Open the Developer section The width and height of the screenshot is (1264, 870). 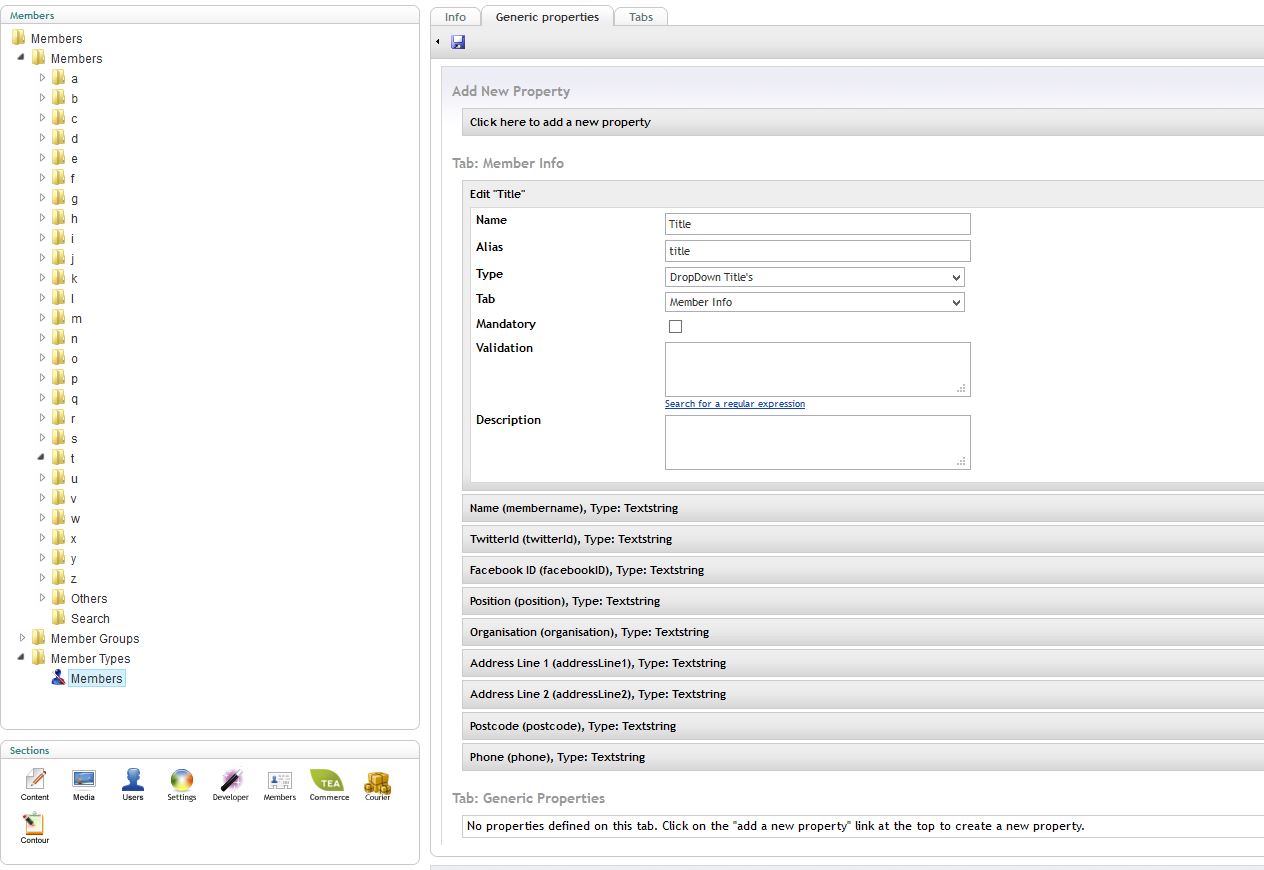pyautogui.click(x=230, y=783)
